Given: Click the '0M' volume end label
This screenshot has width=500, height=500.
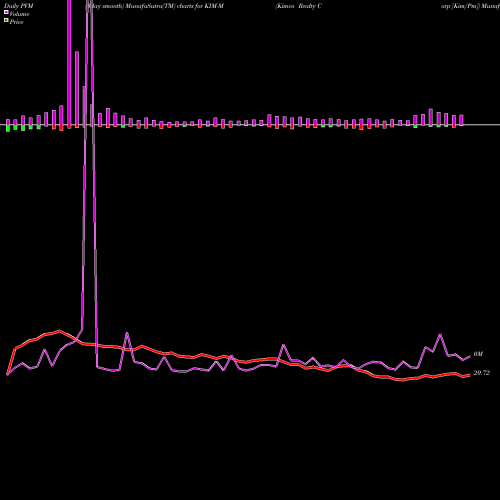Looking at the screenshot, I should tap(478, 354).
